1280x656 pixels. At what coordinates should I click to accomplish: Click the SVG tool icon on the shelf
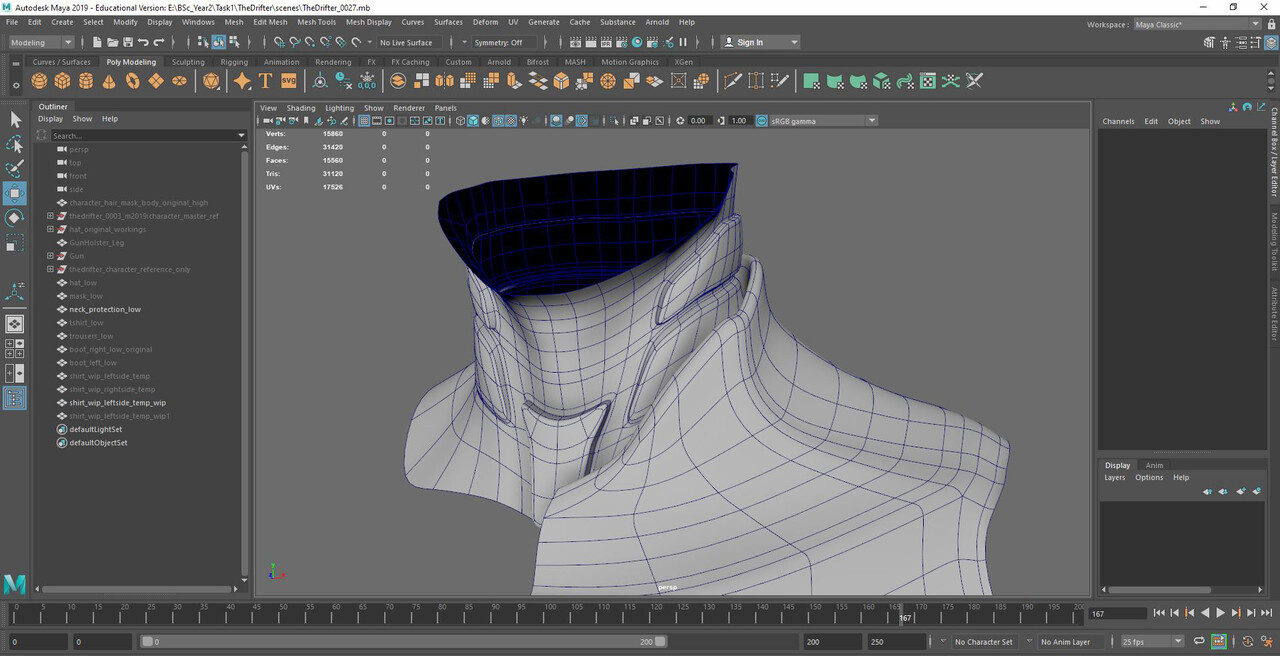click(x=289, y=80)
